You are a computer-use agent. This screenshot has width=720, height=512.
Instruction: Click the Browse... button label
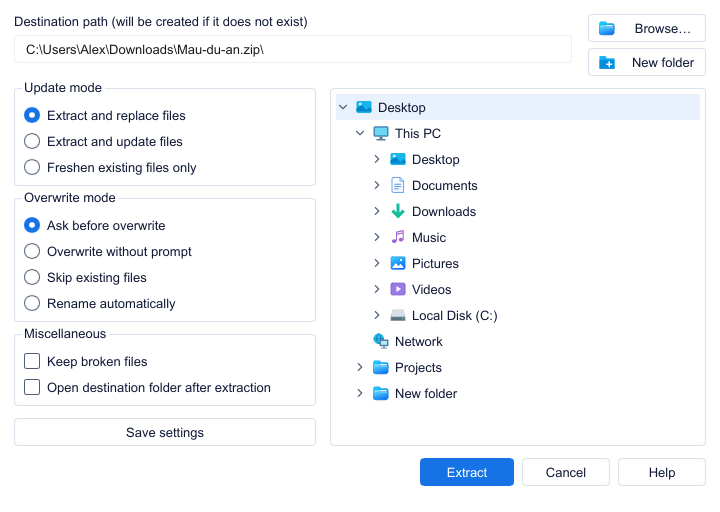tap(663, 28)
